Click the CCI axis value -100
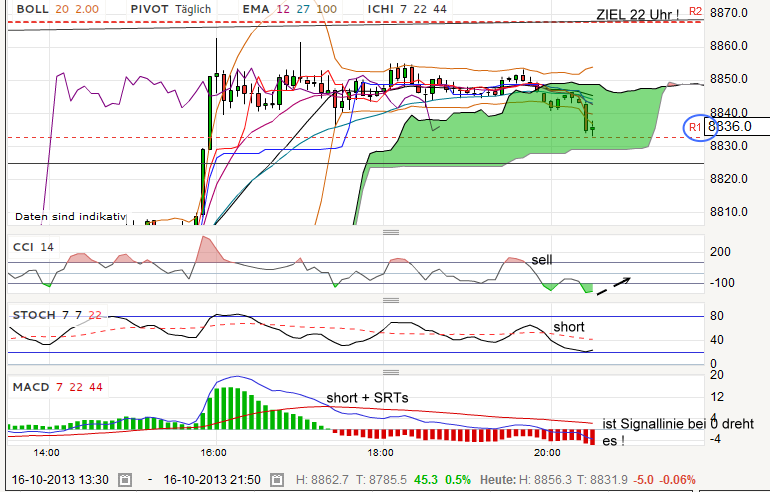Image resolution: width=770 pixels, height=492 pixels. point(722,283)
